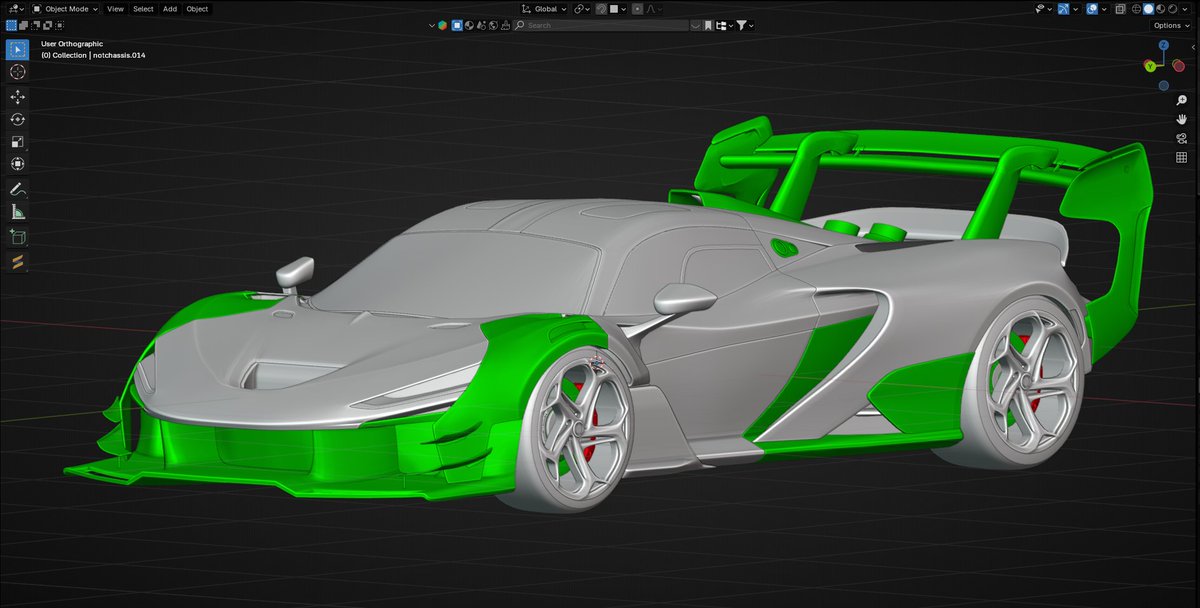Open the Object Mode dropdown

tap(64, 9)
